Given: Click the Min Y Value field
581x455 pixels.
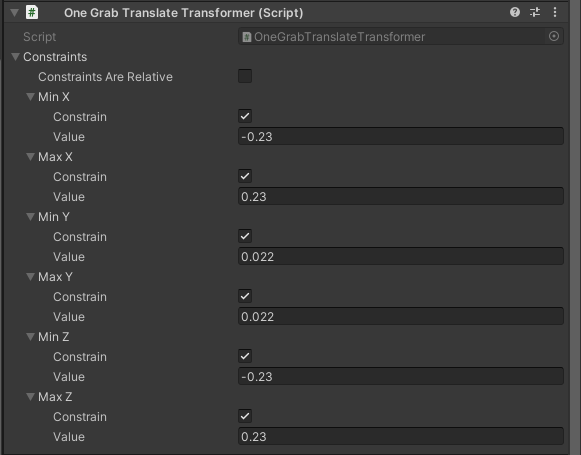Looking at the screenshot, I should pyautogui.click(x=401, y=256).
